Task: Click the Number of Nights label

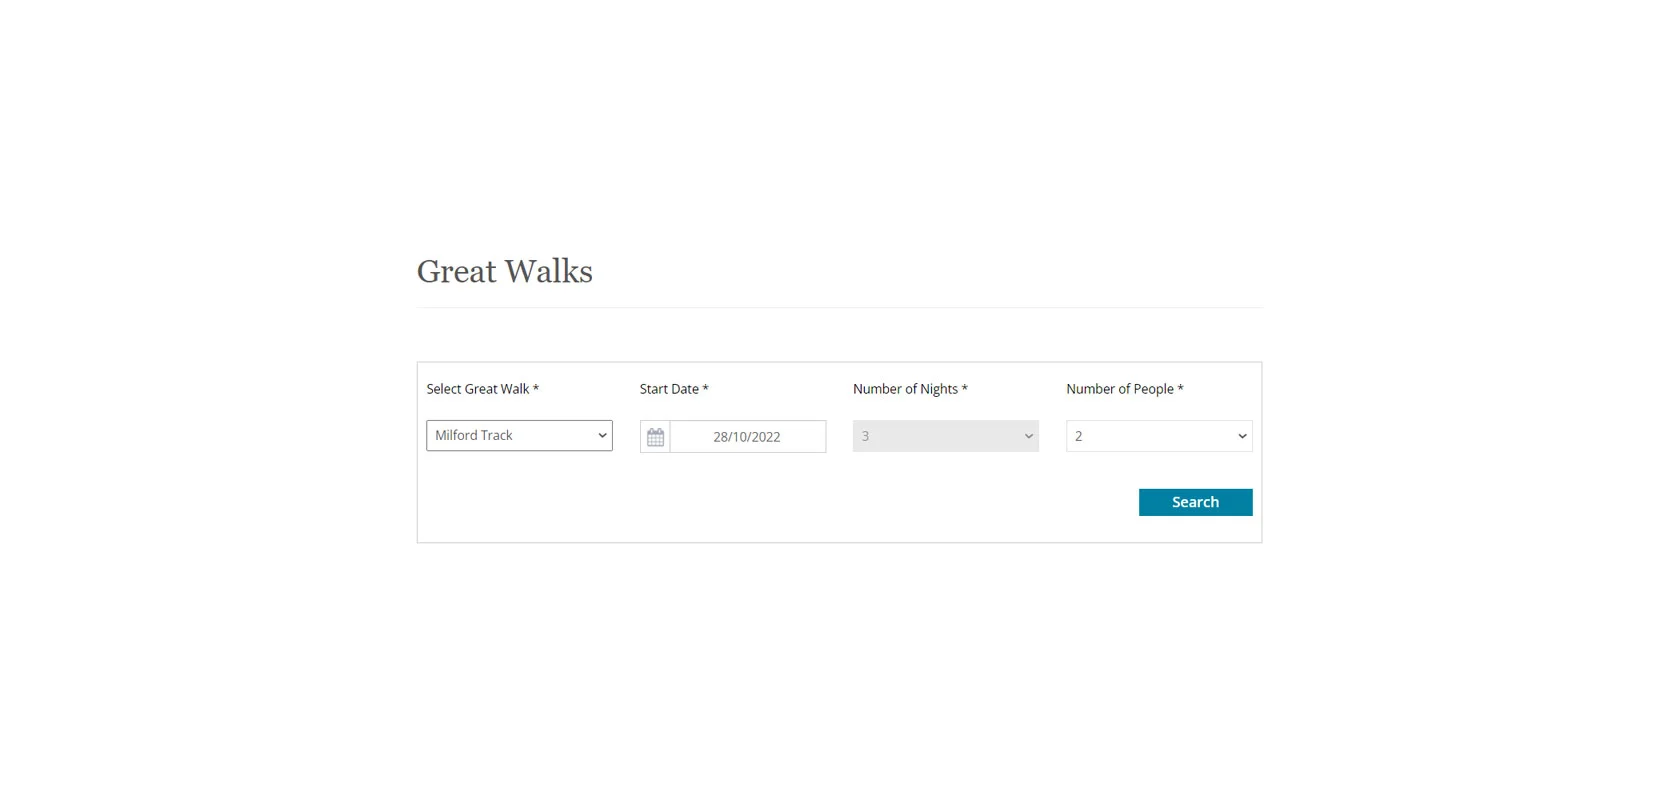Action: tap(905, 389)
